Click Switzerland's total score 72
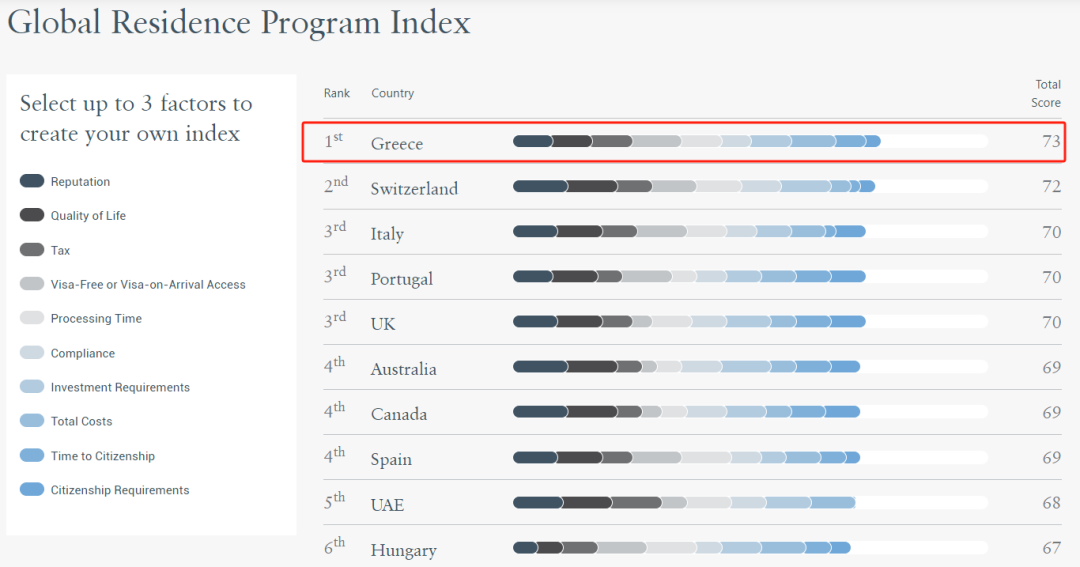Screen dimensions: 1080x567 click(x=1051, y=187)
